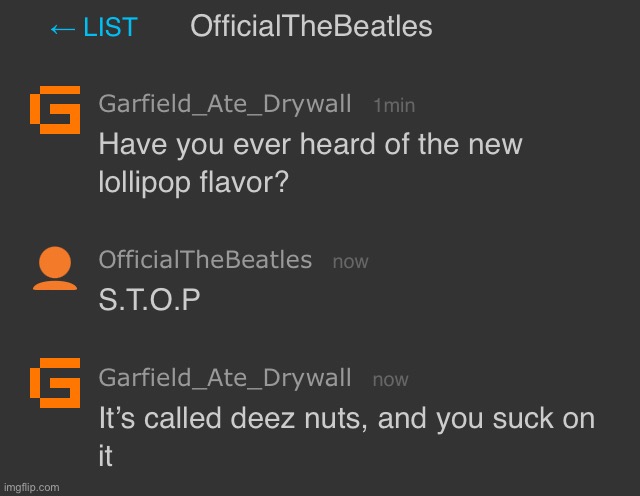640x496 pixels.
Task: Select Garfield_Ate_Drywall username on the bottom message
Action: tap(225, 377)
